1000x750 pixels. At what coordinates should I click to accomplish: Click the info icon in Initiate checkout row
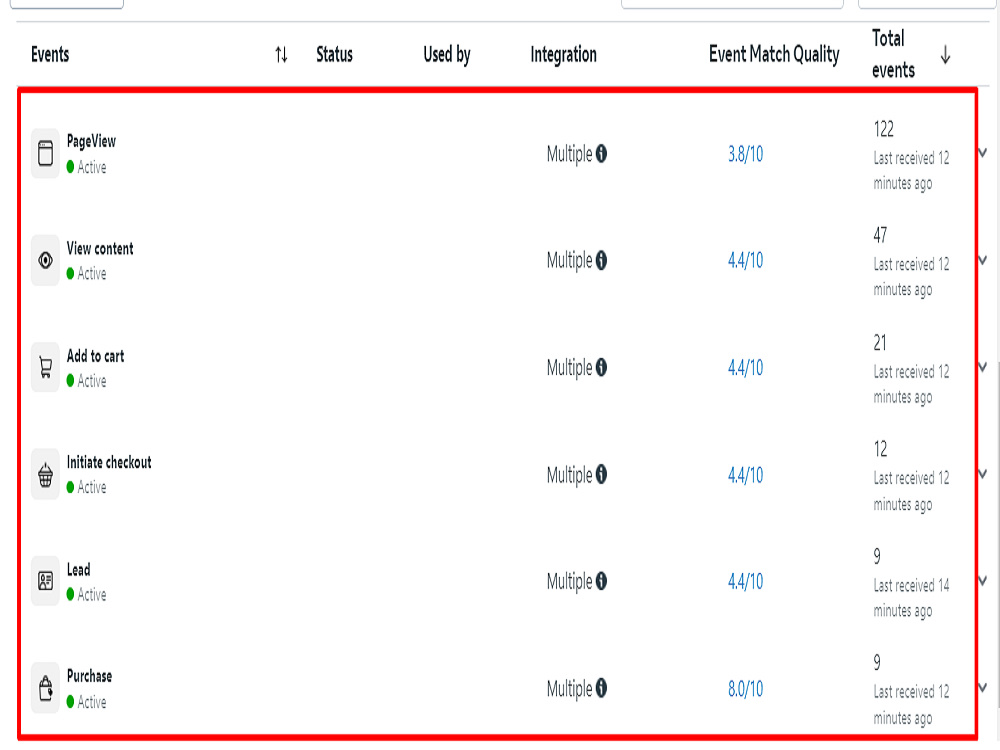(601, 474)
